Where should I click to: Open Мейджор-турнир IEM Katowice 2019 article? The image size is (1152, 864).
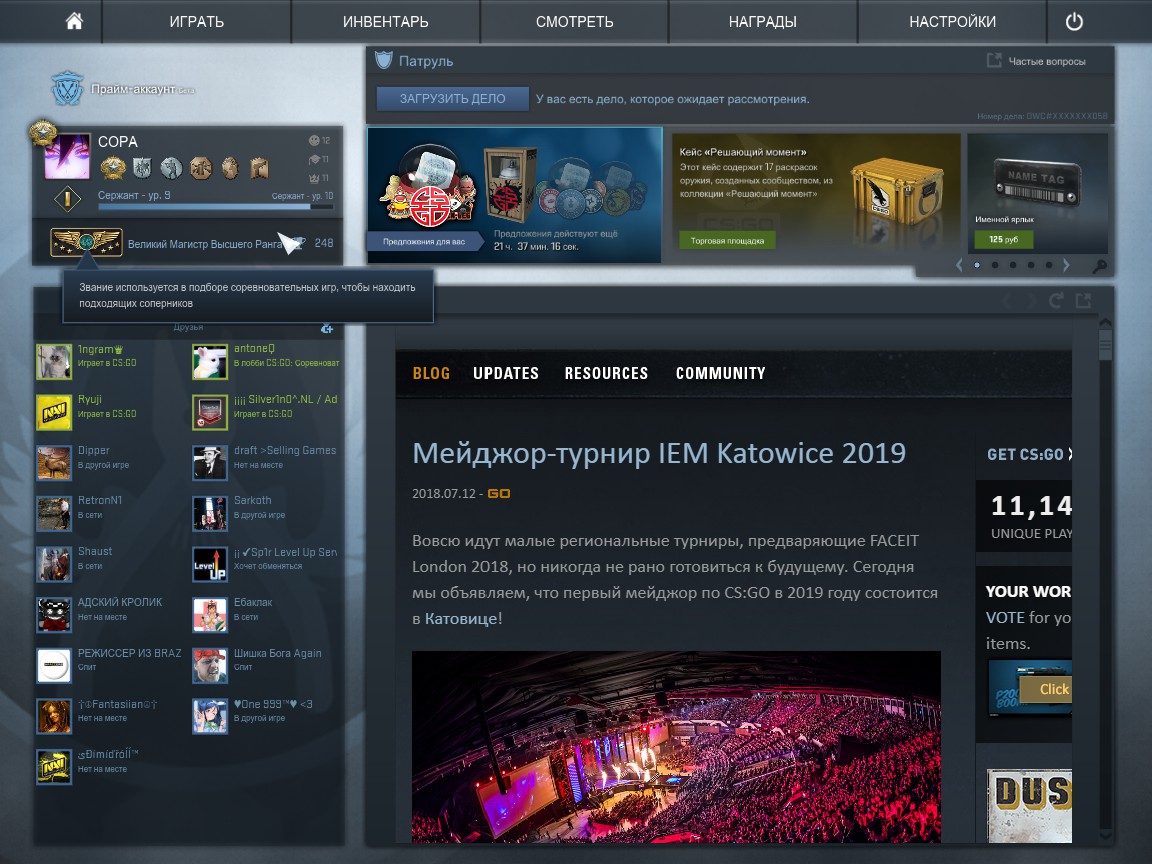(658, 453)
